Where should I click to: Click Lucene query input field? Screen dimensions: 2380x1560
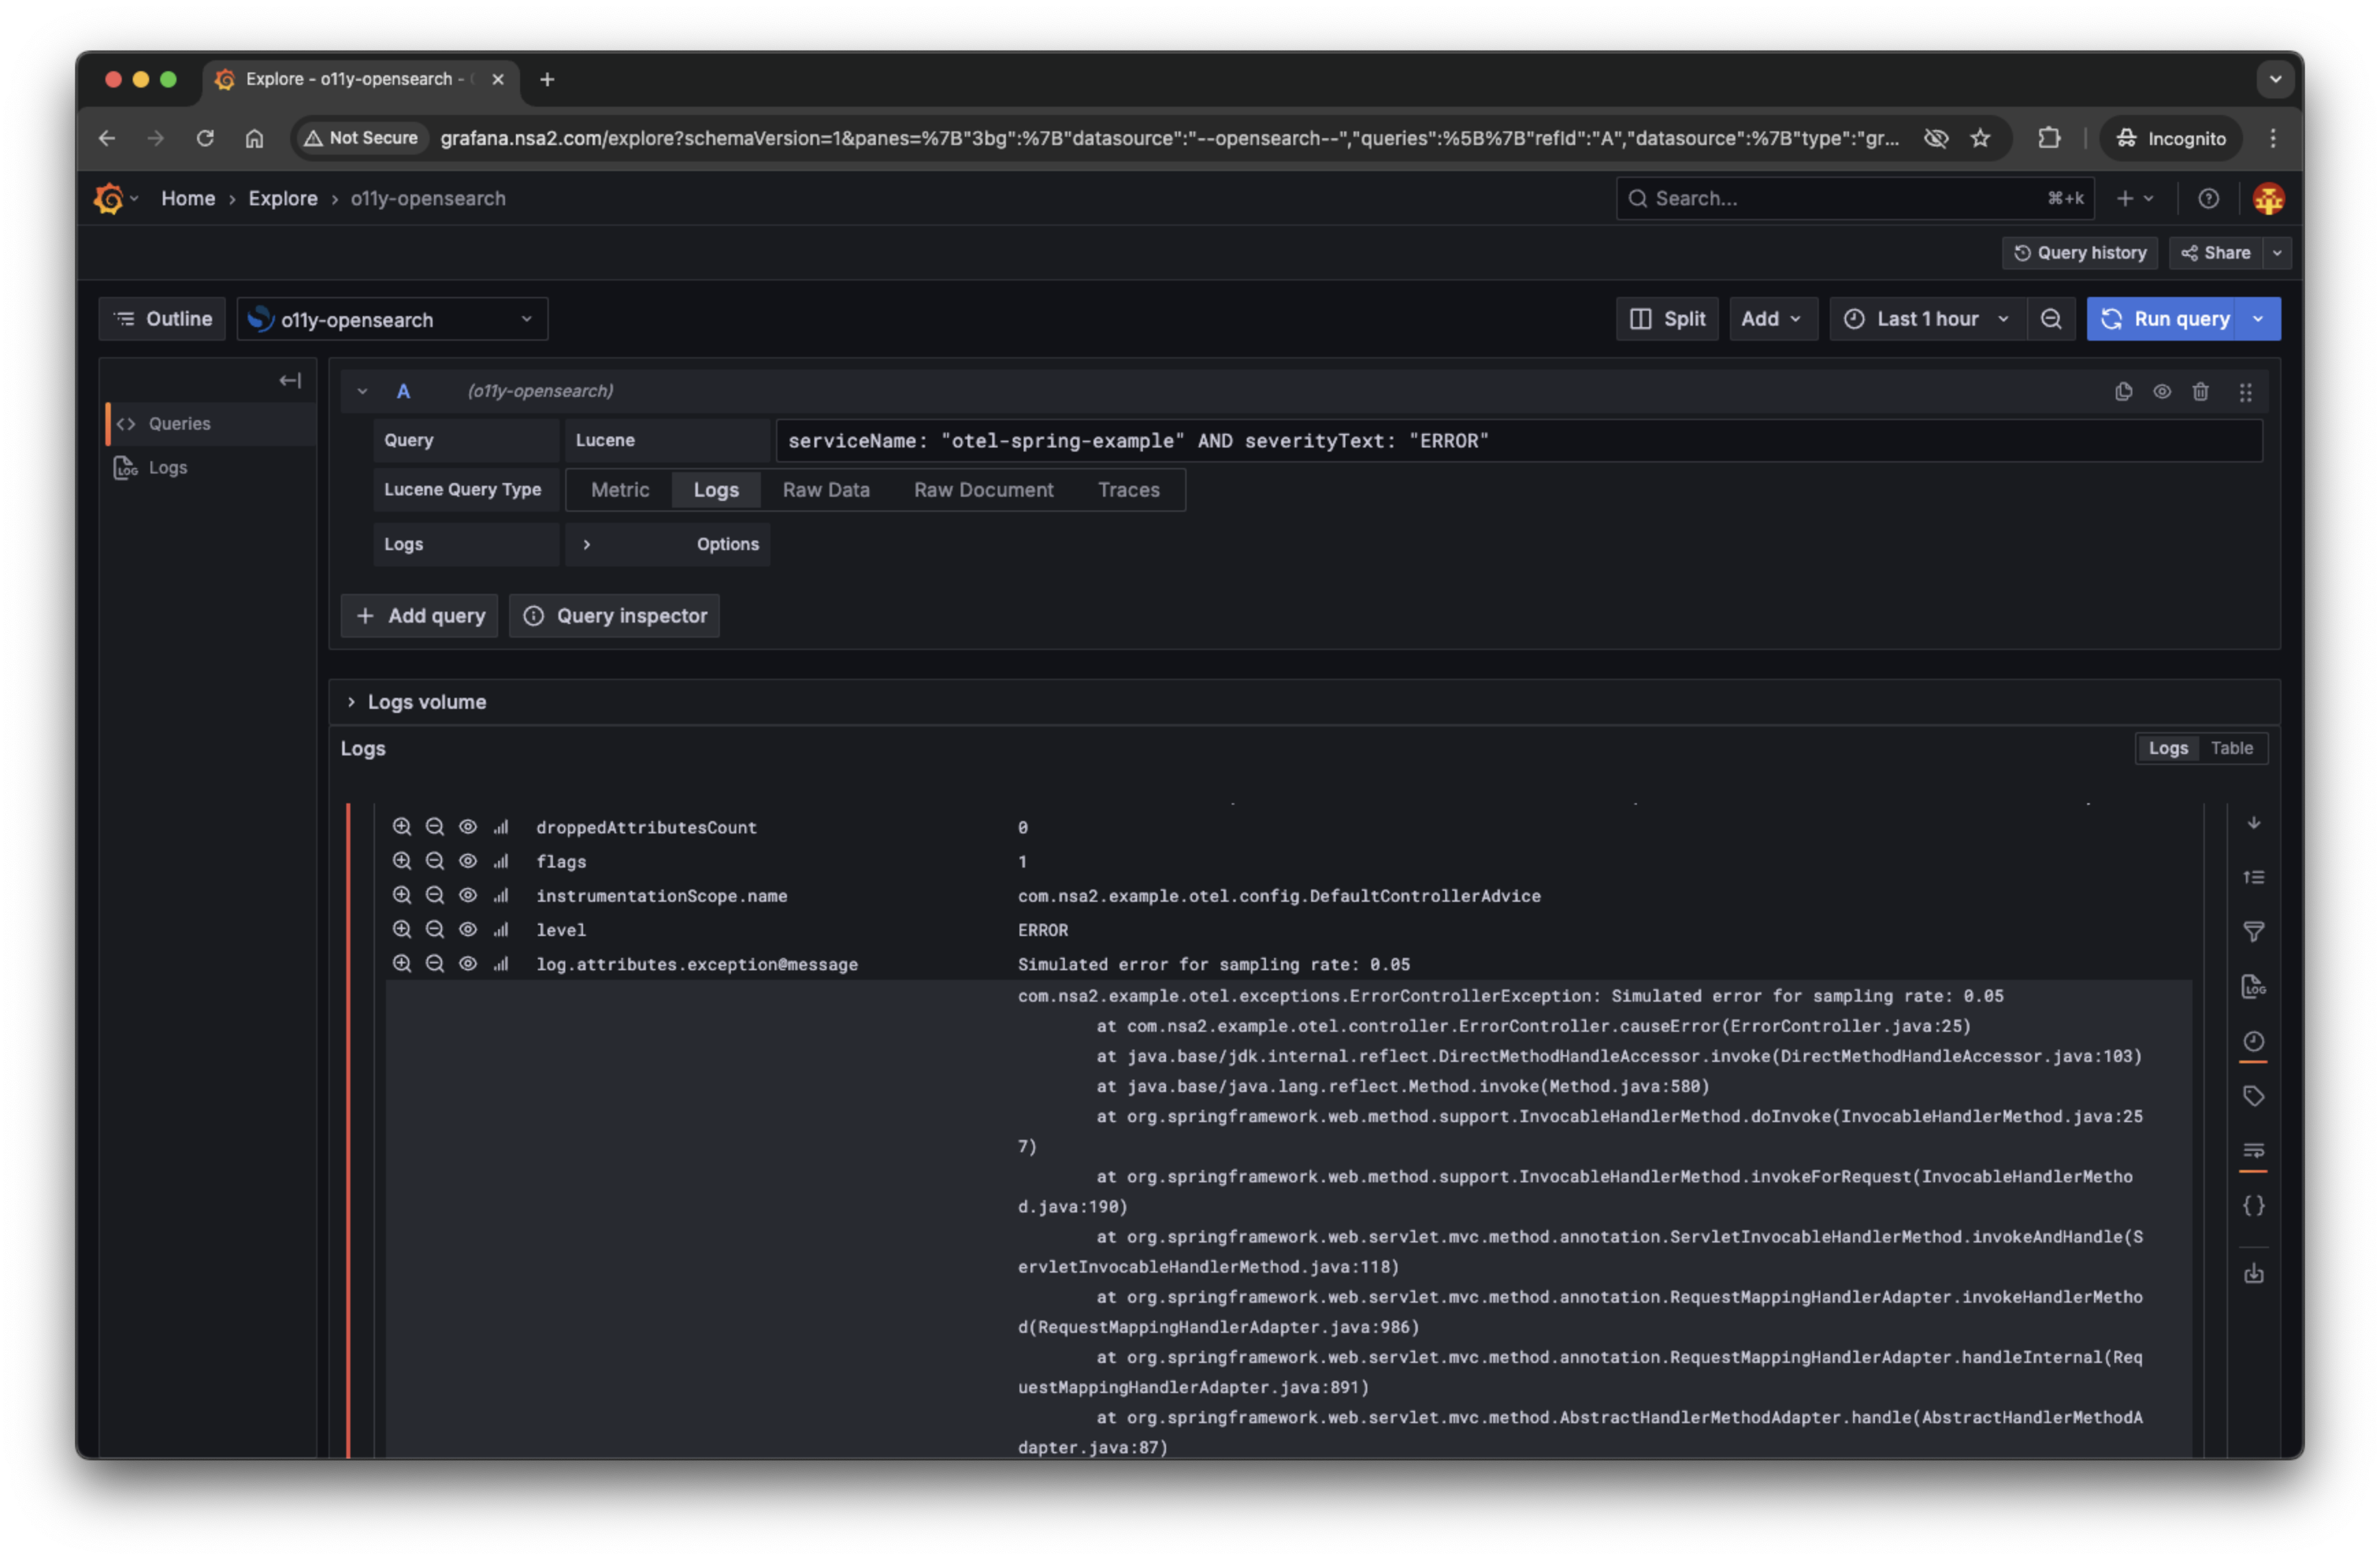click(x=1518, y=441)
